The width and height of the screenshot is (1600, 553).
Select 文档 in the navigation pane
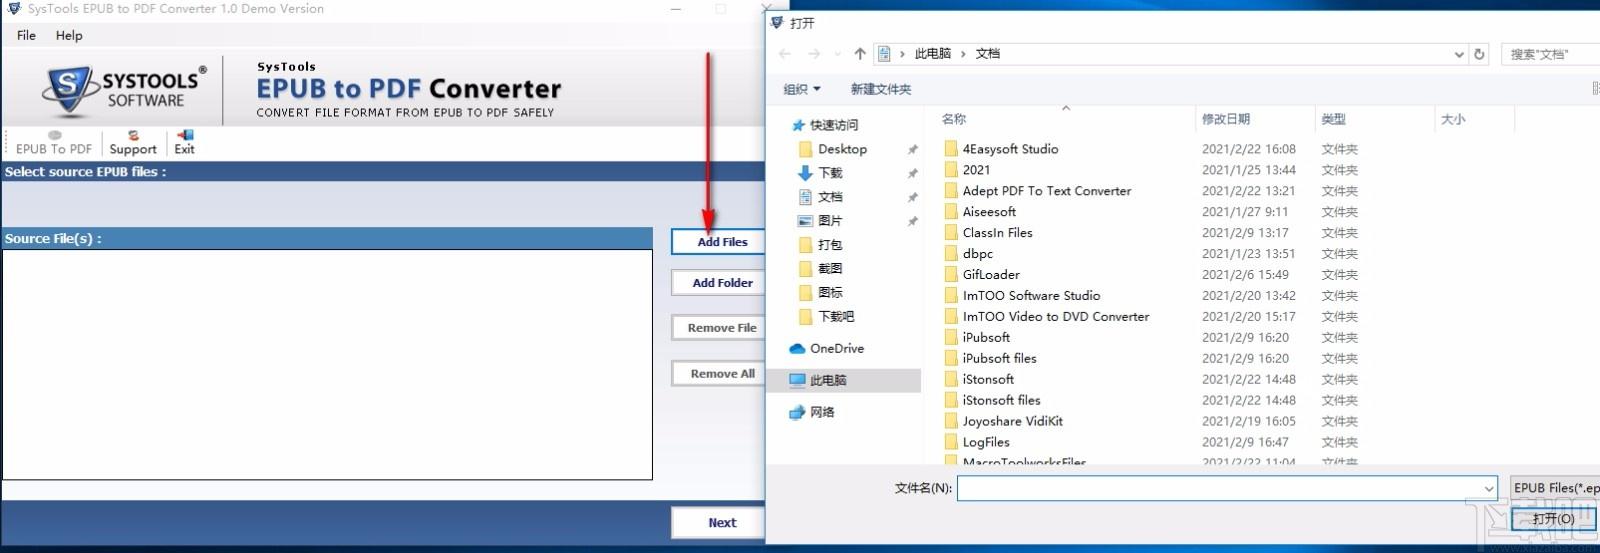(x=830, y=197)
